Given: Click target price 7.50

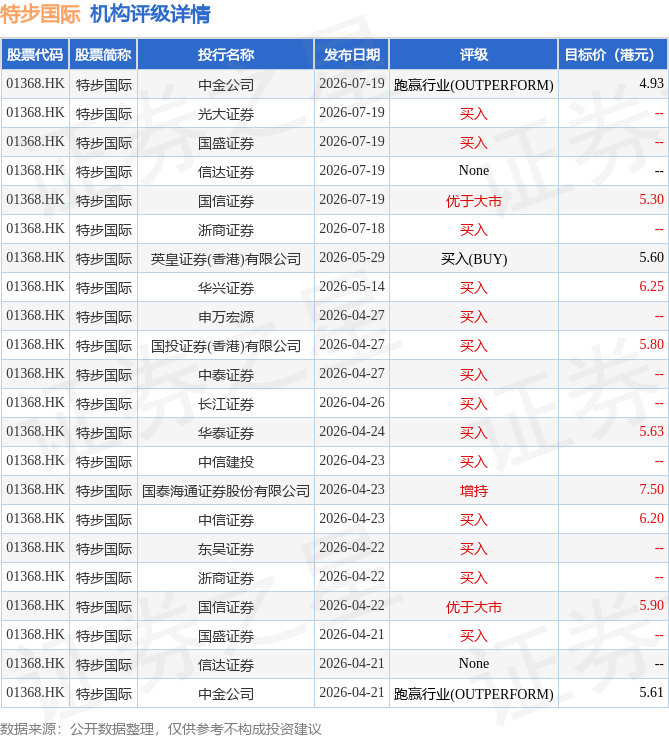Looking at the screenshot, I should pos(651,489).
